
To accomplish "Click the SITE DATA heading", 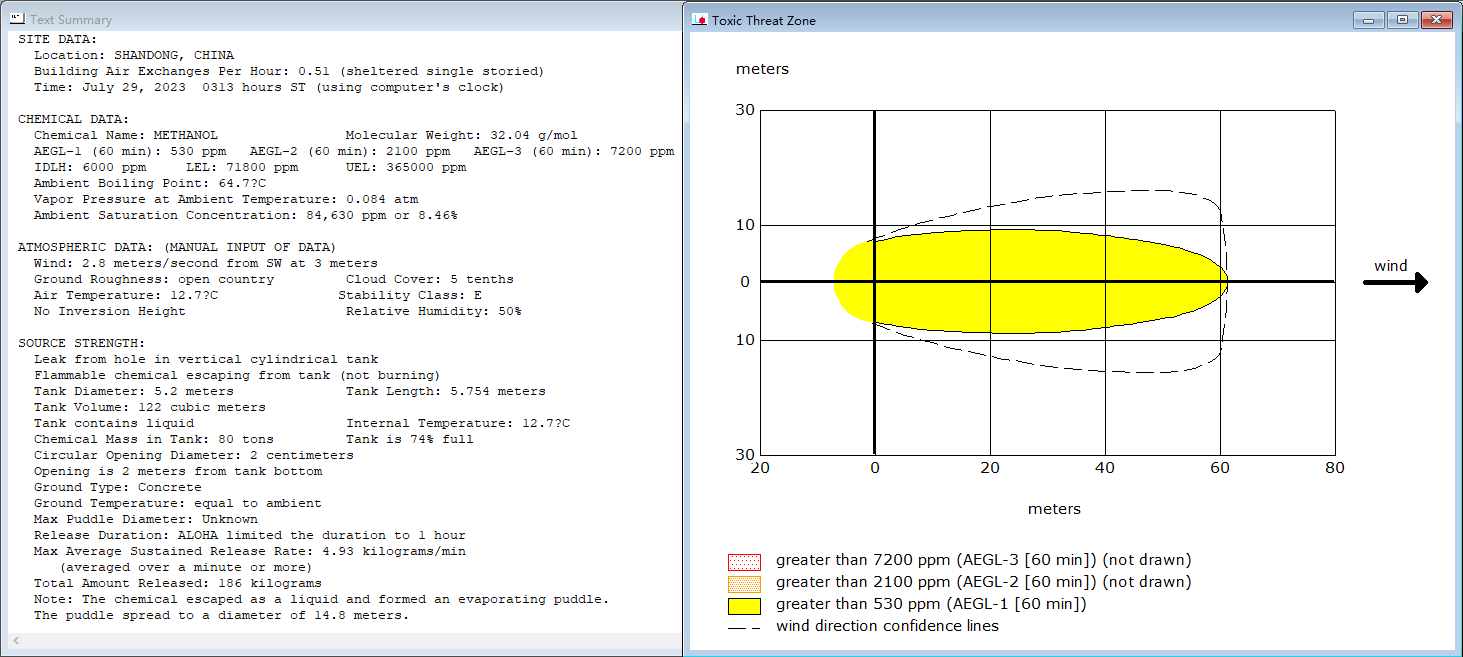I will 58,39.
